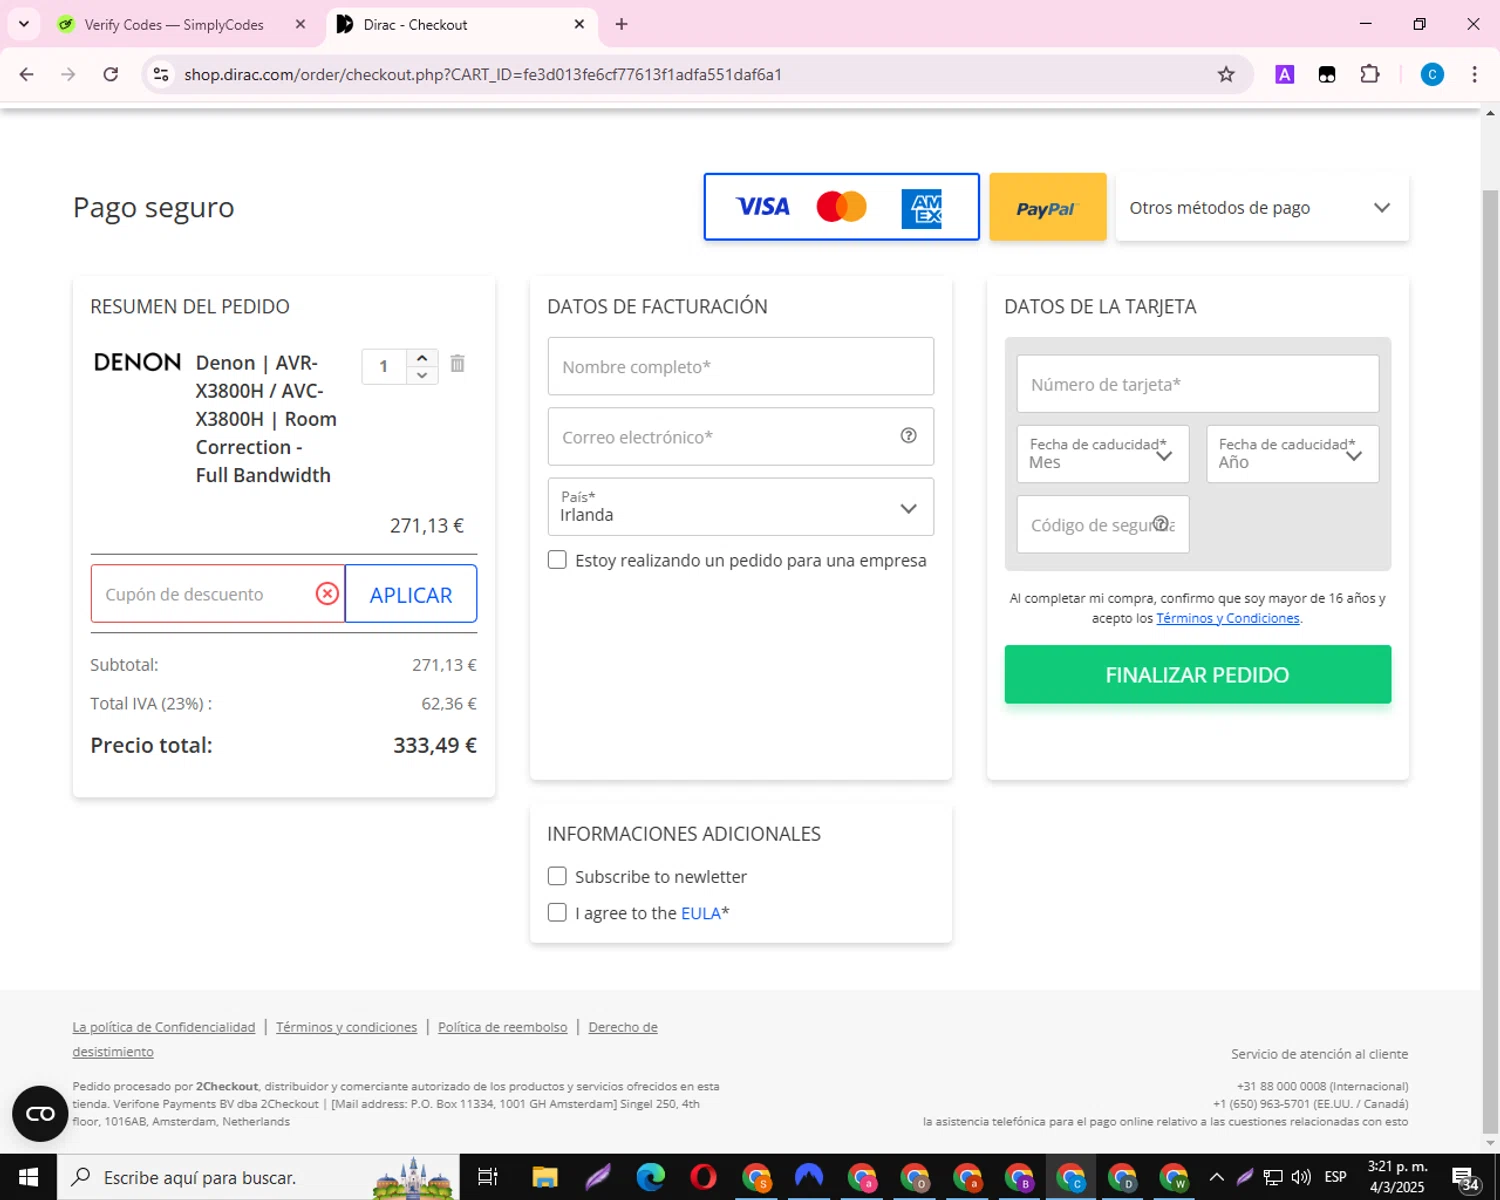Viewport: 1500px width, 1200px height.
Task: Switch to Verify Codes — SimplyCodes tab
Action: [175, 24]
